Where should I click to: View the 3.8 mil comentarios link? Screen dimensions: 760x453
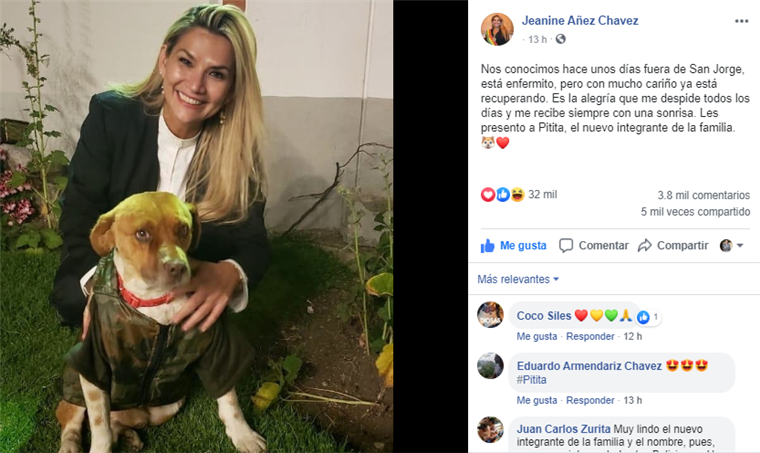(703, 195)
